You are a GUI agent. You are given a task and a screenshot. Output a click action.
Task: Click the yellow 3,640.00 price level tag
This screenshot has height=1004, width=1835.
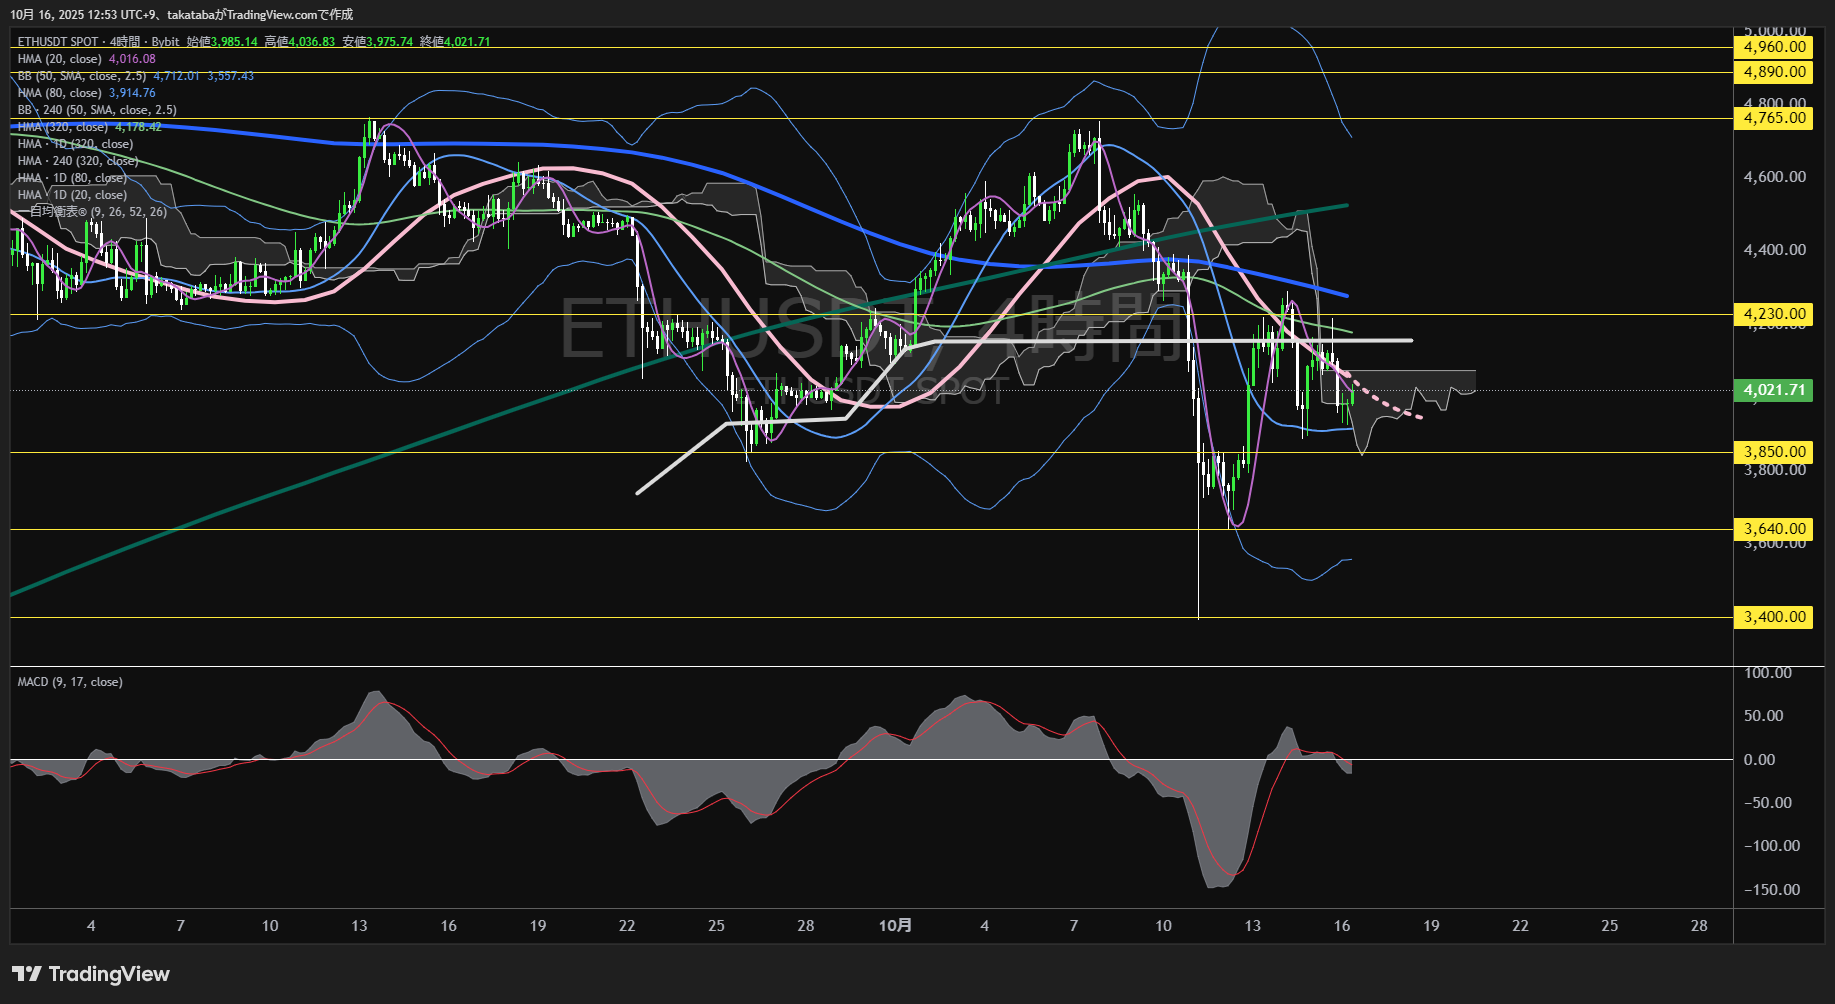[x=1774, y=529]
